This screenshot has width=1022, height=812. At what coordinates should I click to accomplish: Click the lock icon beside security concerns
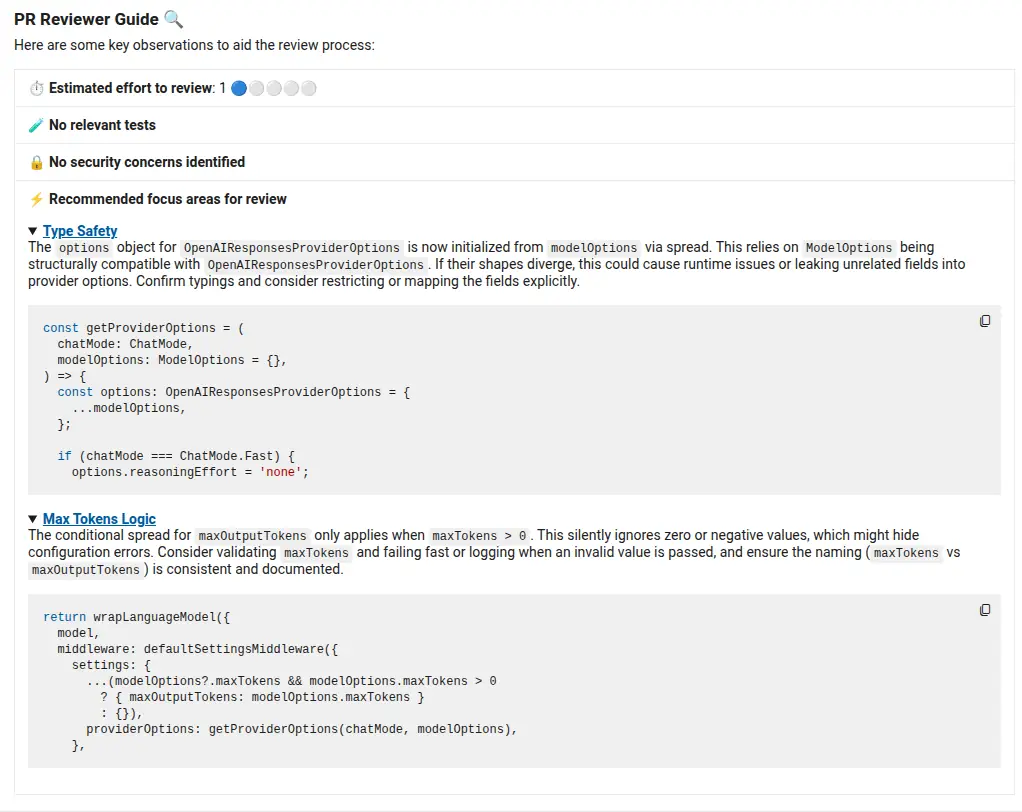[36, 162]
